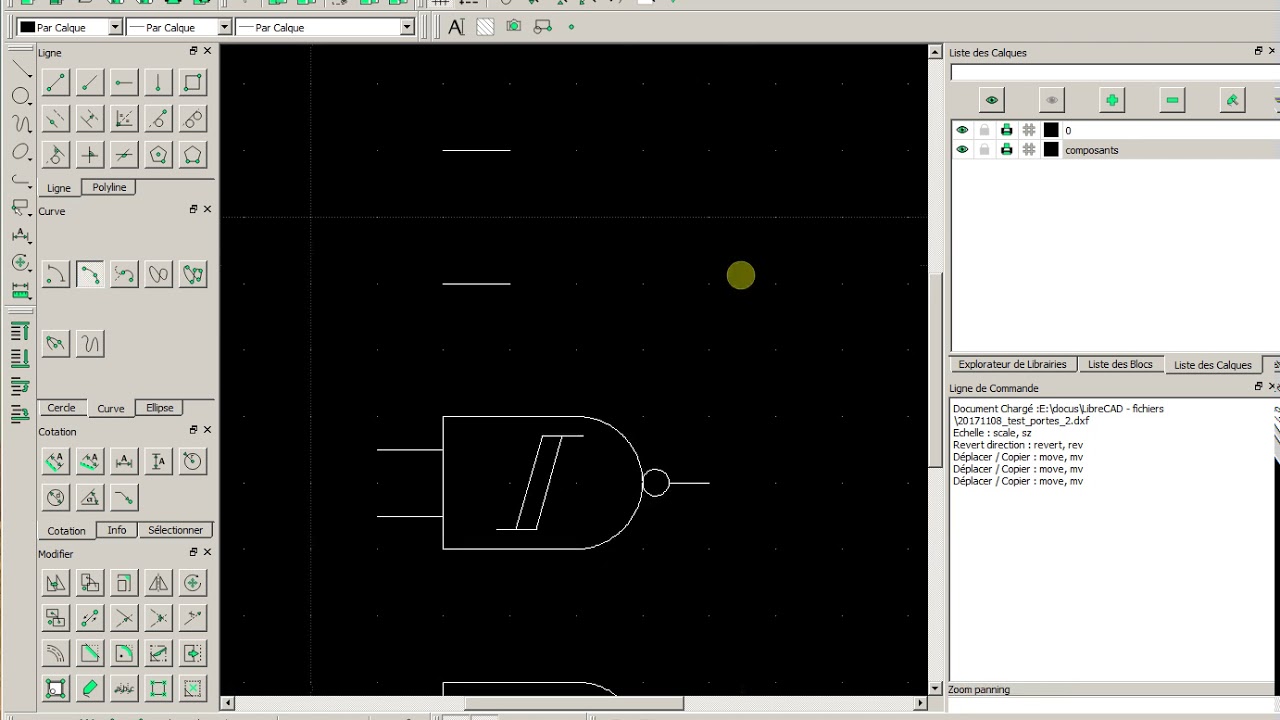Pick the leader dimension tool
1280x720 pixels.
pos(124,497)
